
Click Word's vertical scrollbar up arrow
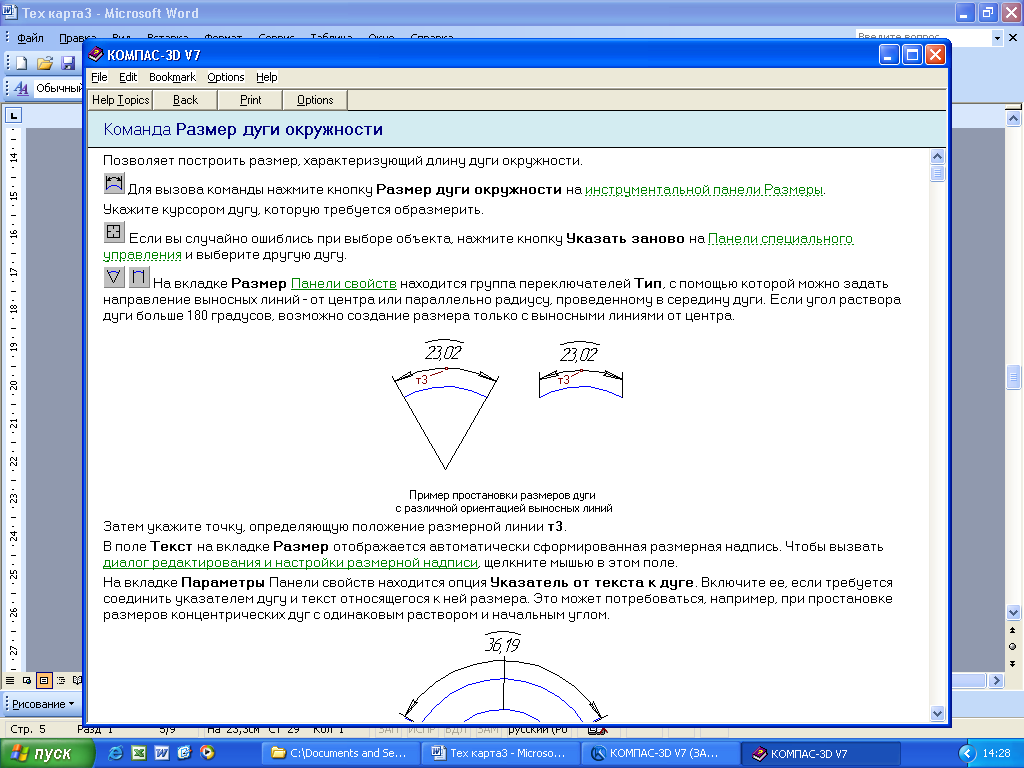point(1014,118)
